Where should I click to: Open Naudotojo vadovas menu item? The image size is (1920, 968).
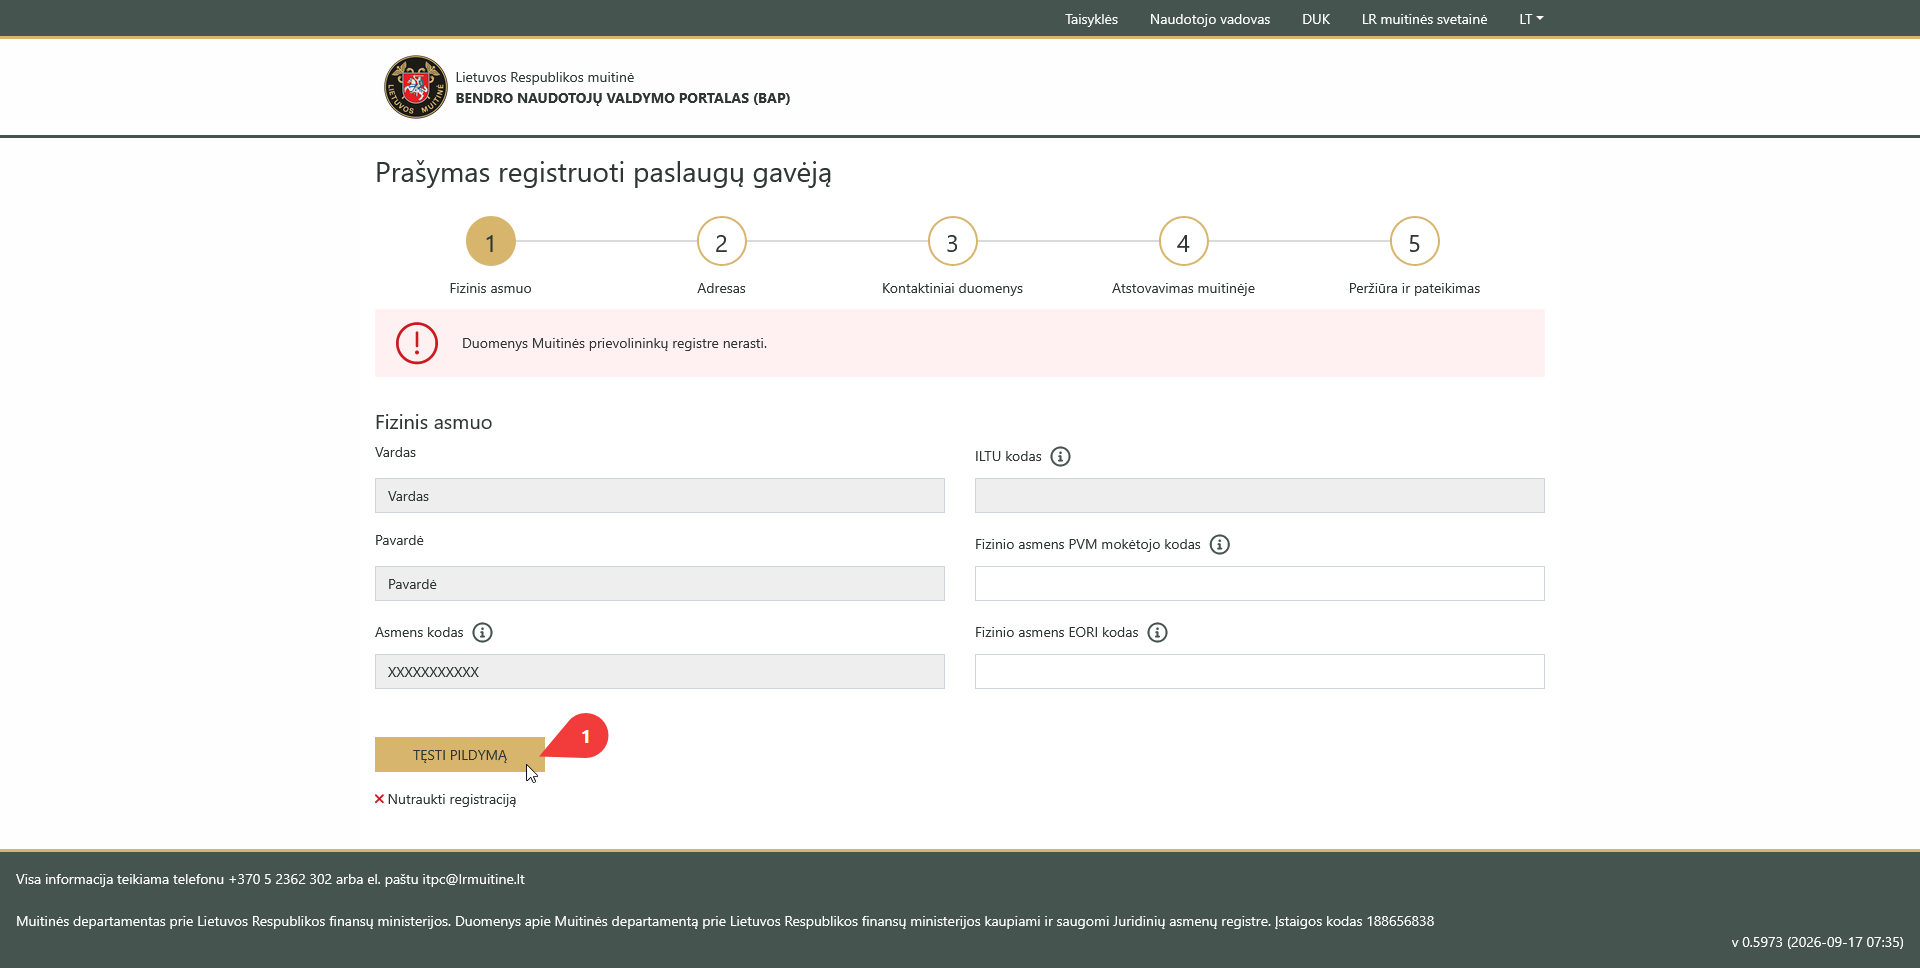tap(1210, 19)
